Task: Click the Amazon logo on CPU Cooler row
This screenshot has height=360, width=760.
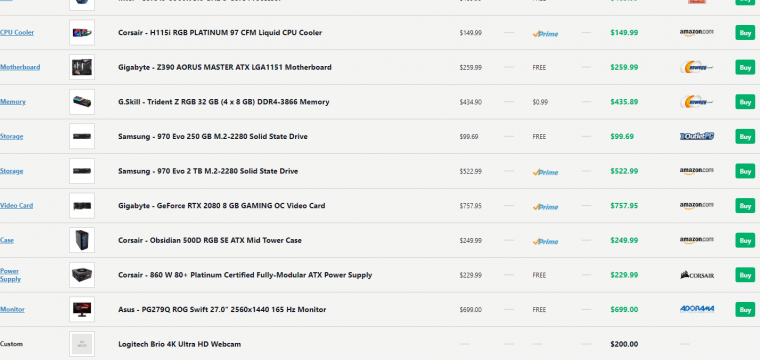Action: coord(697,32)
